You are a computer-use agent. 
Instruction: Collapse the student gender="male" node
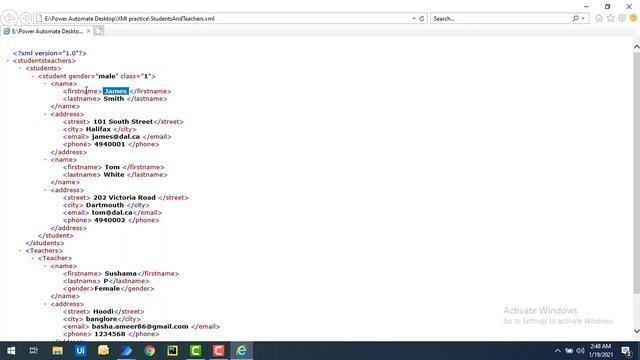click(x=33, y=76)
